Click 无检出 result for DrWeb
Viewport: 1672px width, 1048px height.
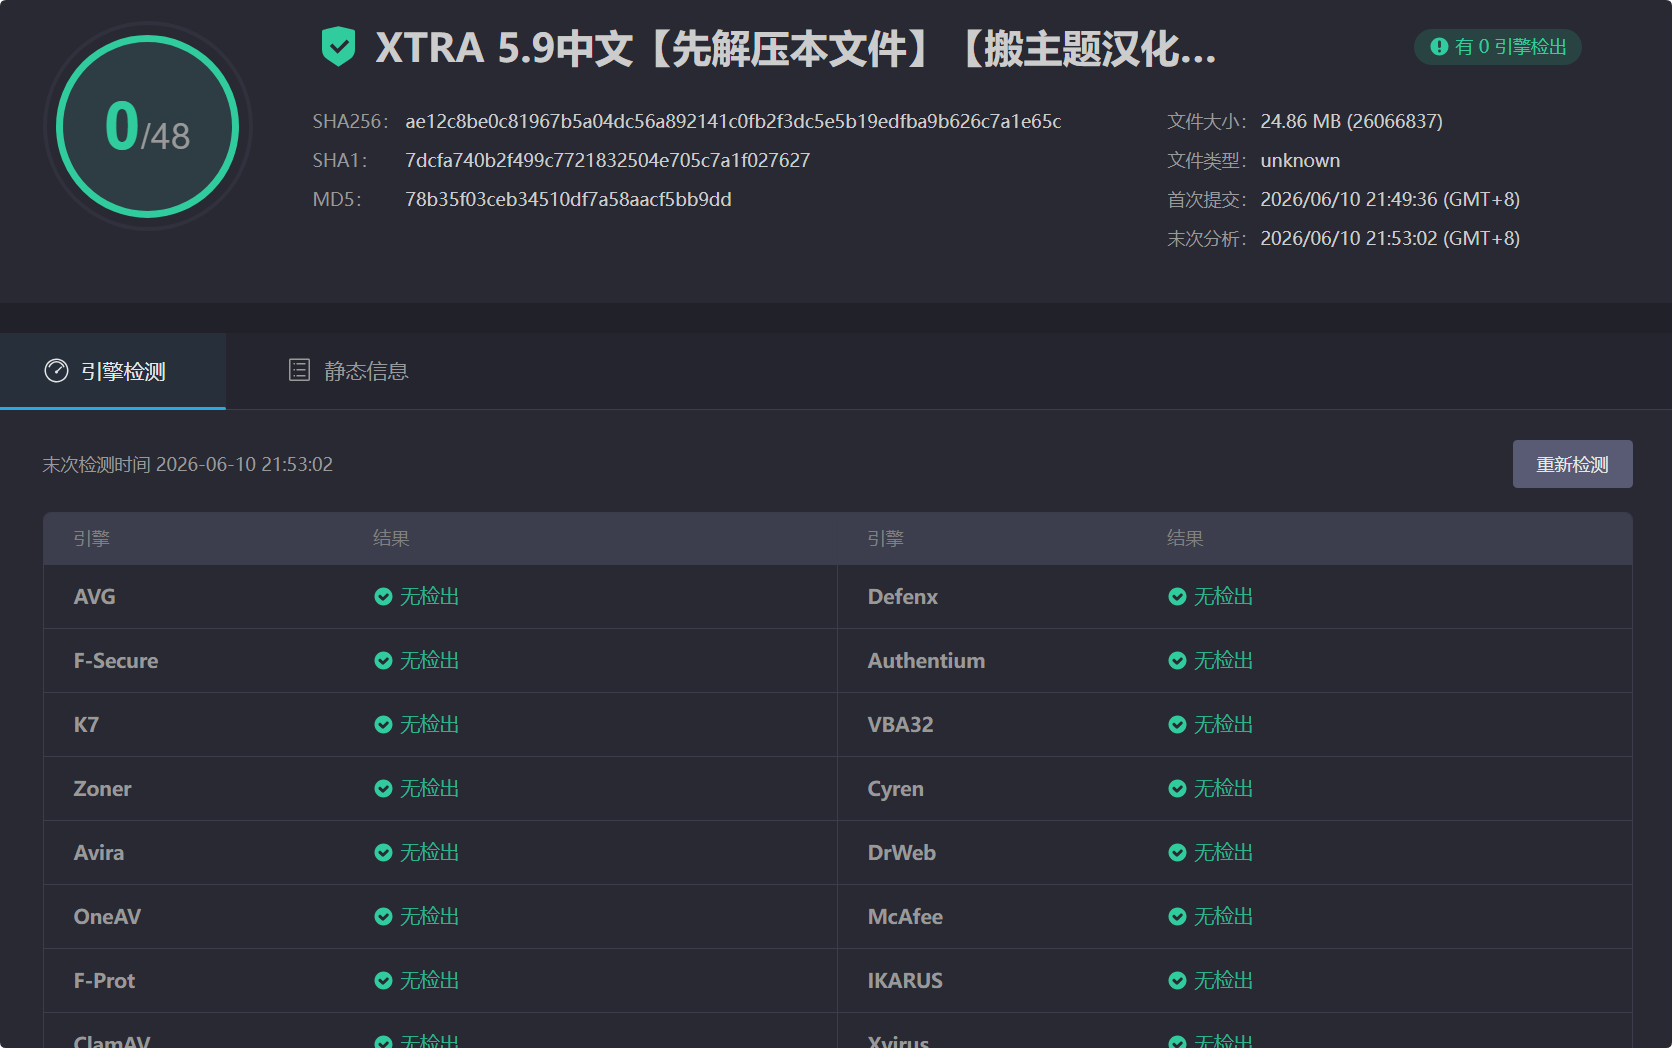(1223, 853)
